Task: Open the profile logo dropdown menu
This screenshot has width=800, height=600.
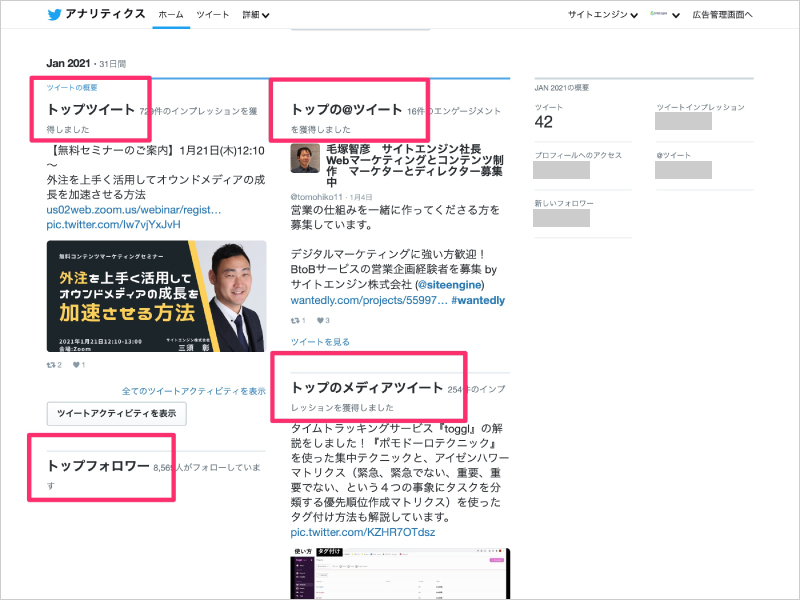Action: pyautogui.click(x=664, y=15)
